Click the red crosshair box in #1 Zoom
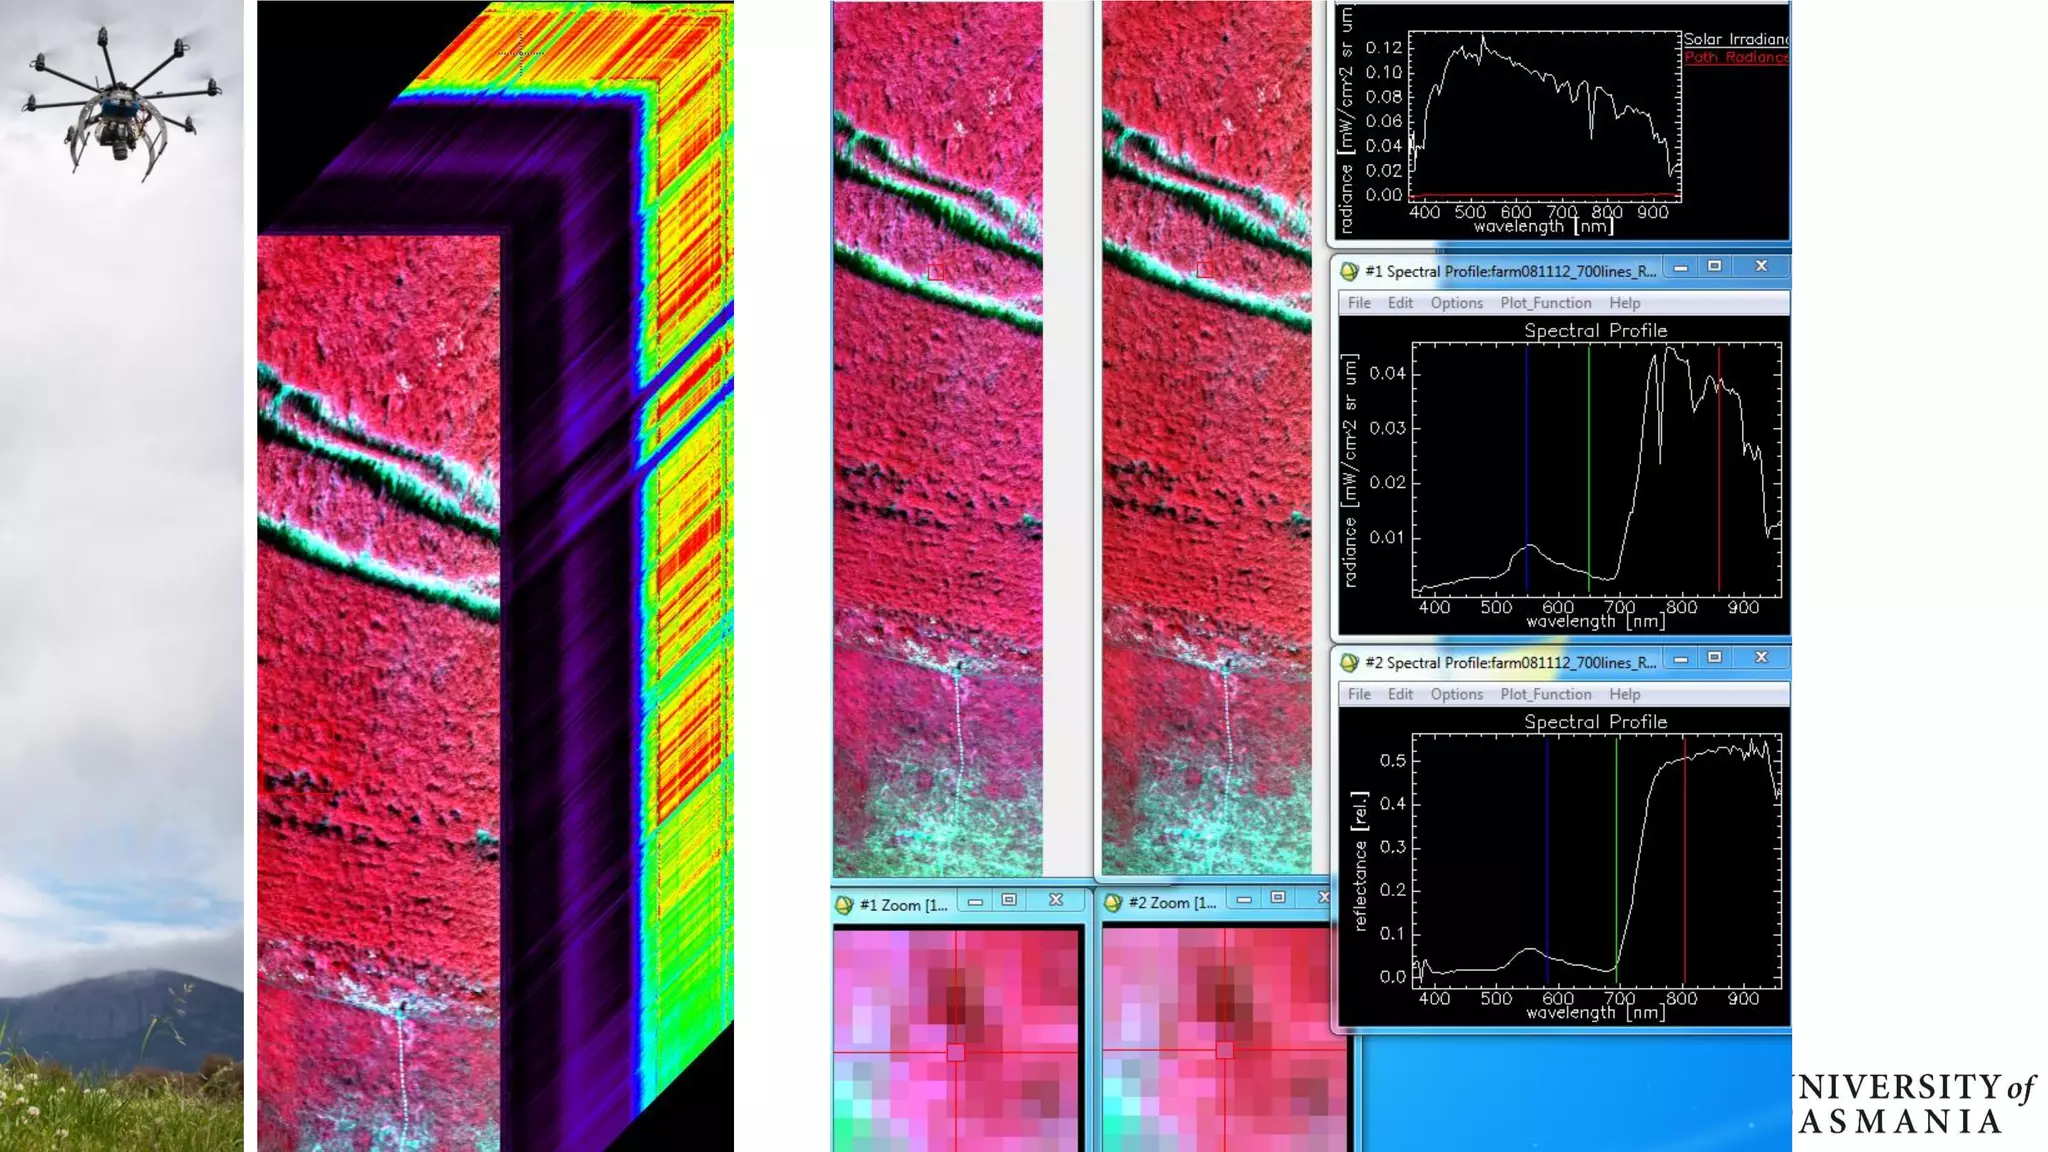The image size is (2048, 1152). click(956, 1052)
